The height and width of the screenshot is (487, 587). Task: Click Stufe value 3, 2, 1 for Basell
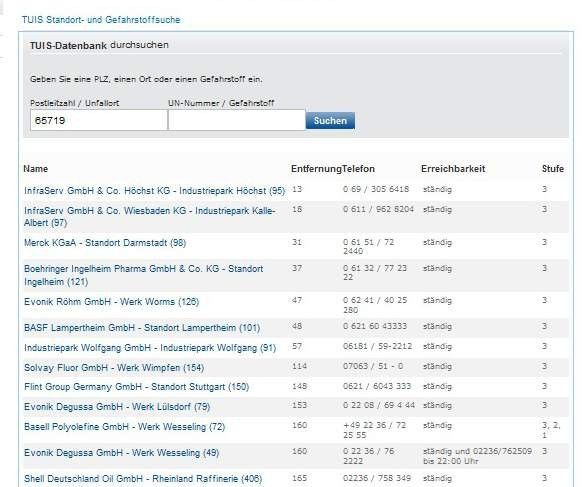[551, 430]
